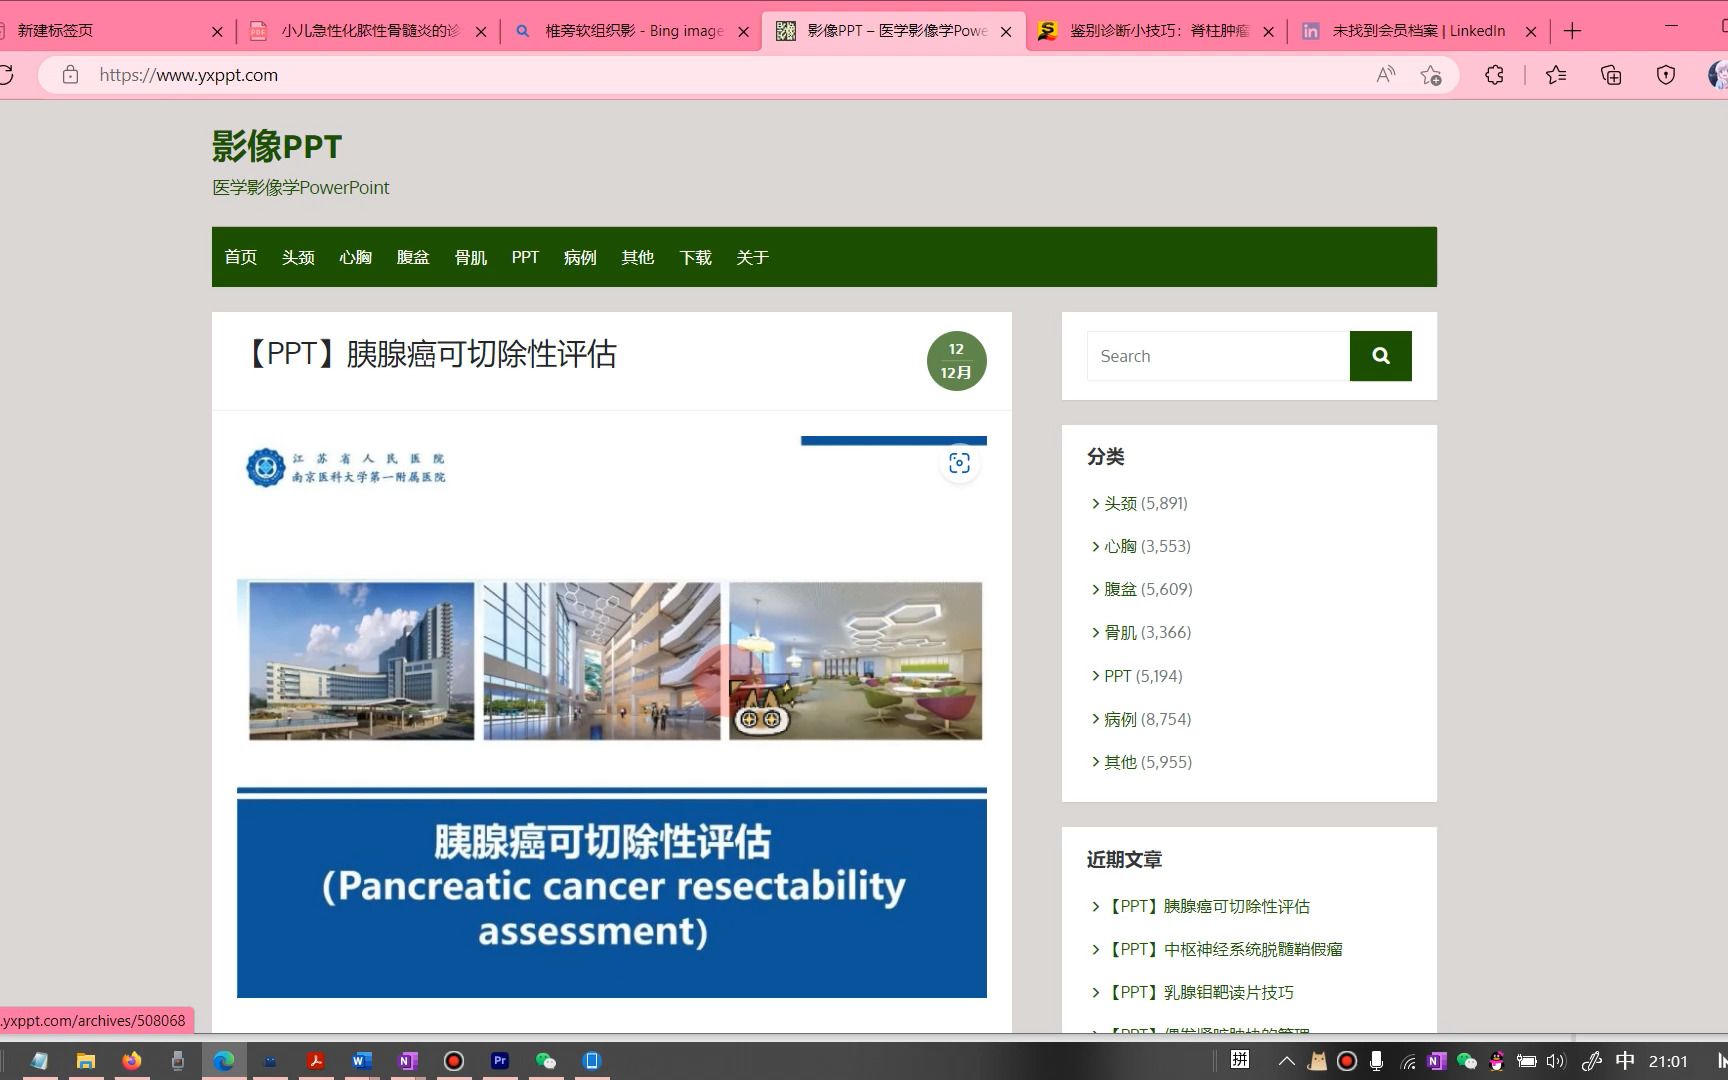Open 头颈 in the navigation bar
The height and width of the screenshot is (1080, 1728).
point(298,257)
